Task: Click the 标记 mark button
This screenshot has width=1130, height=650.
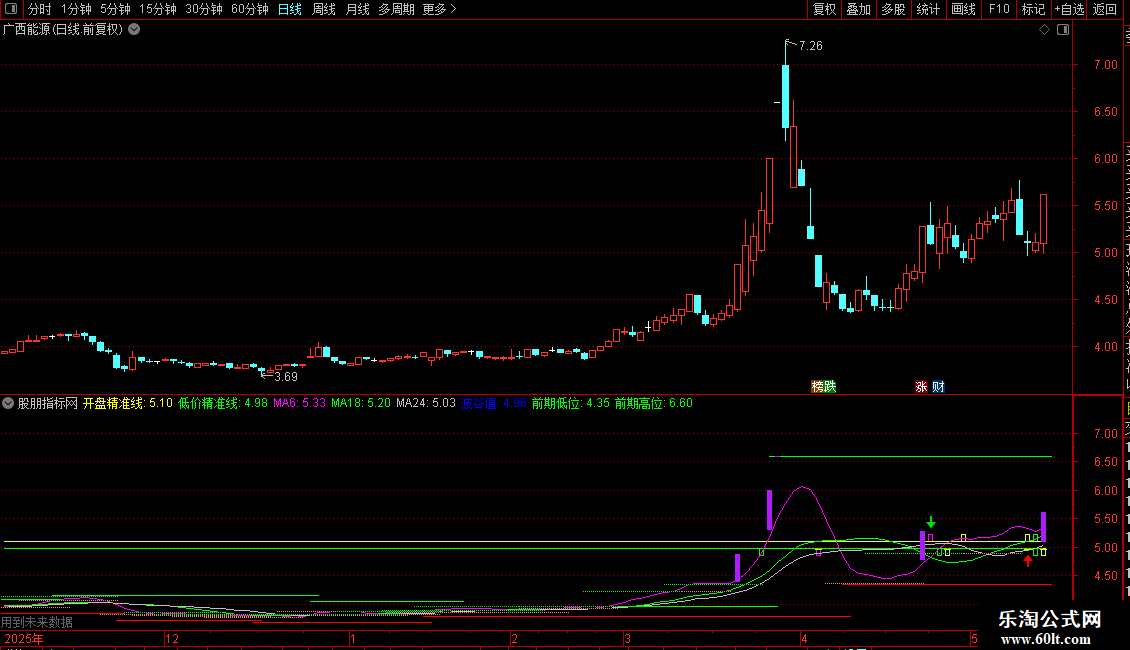Action: pyautogui.click(x=1033, y=9)
